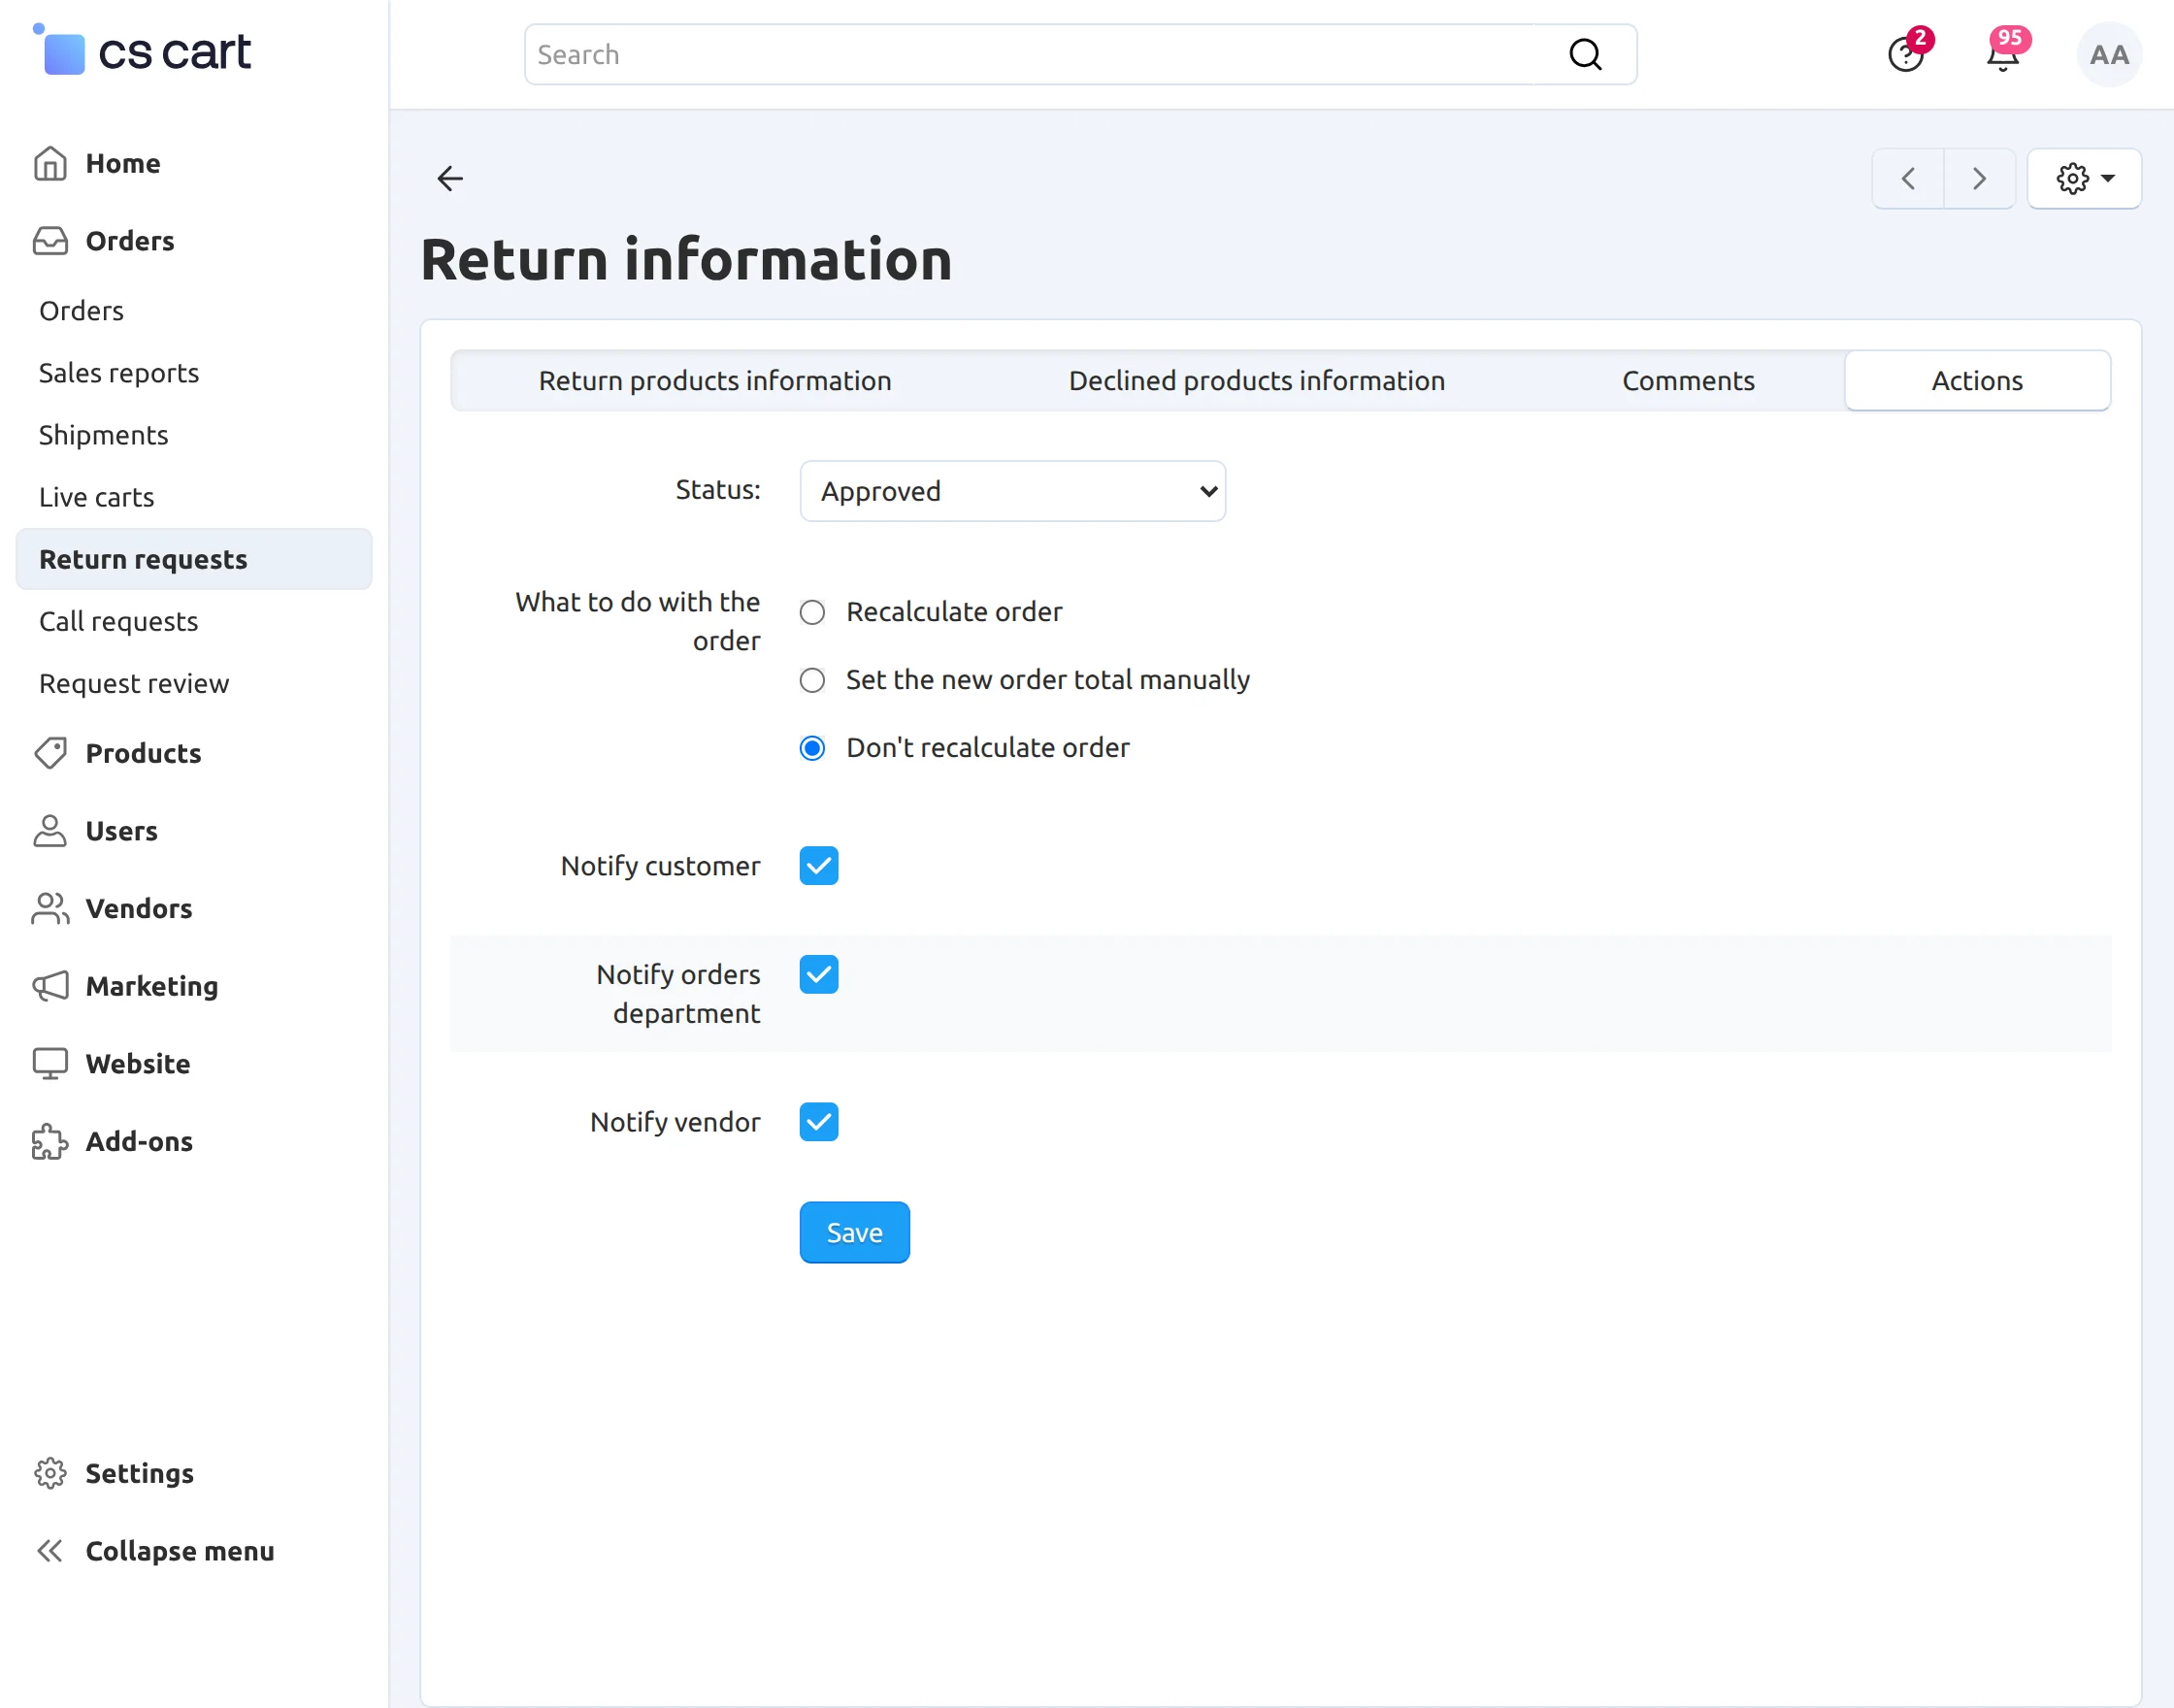
Task: Open the Comments tab
Action: coord(1688,381)
